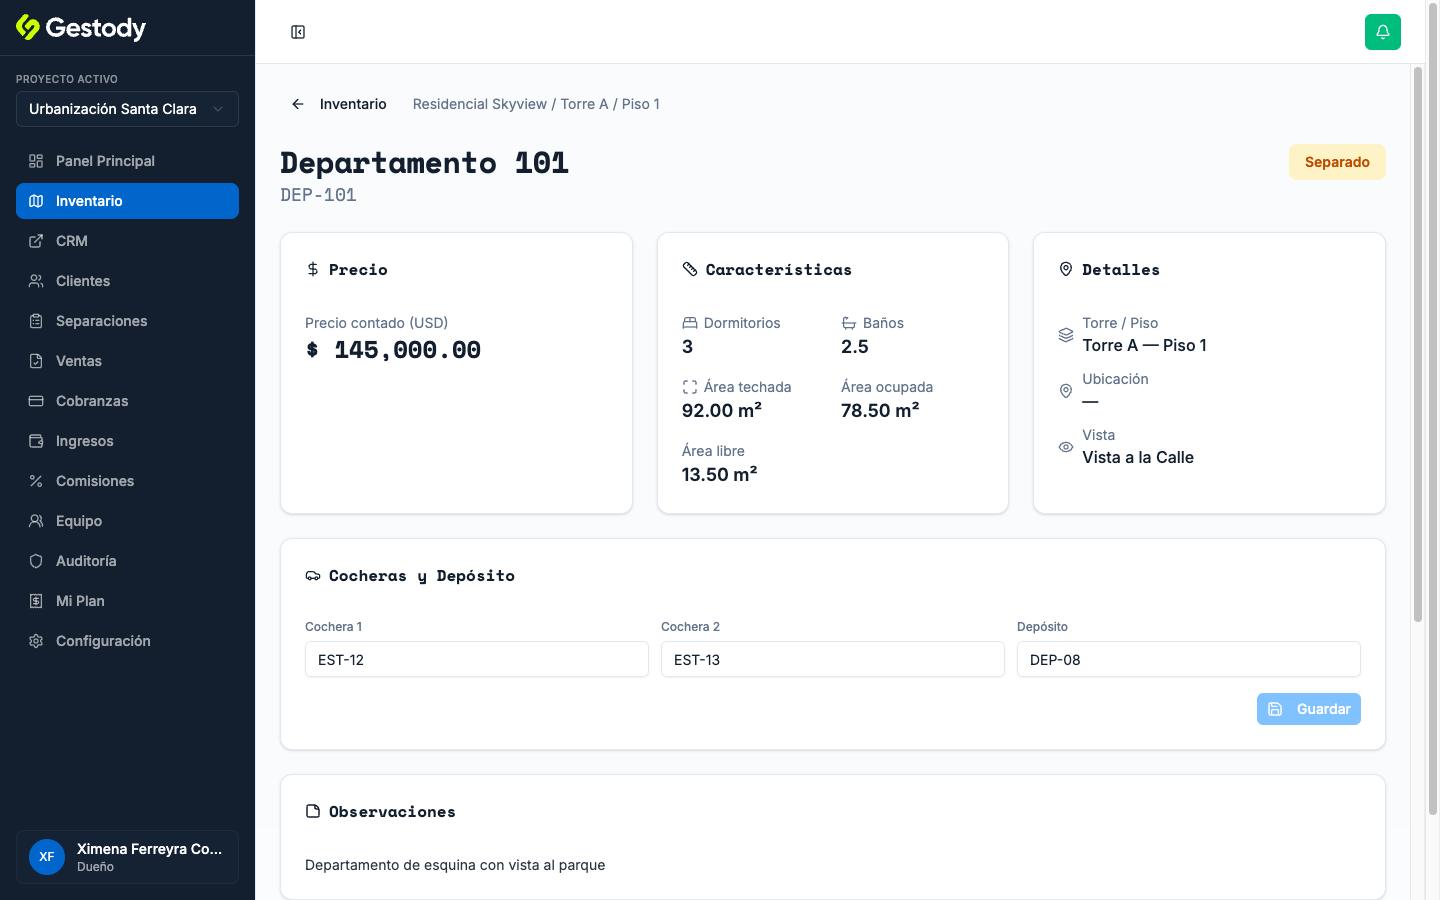Click the XF user avatar

pyautogui.click(x=47, y=857)
